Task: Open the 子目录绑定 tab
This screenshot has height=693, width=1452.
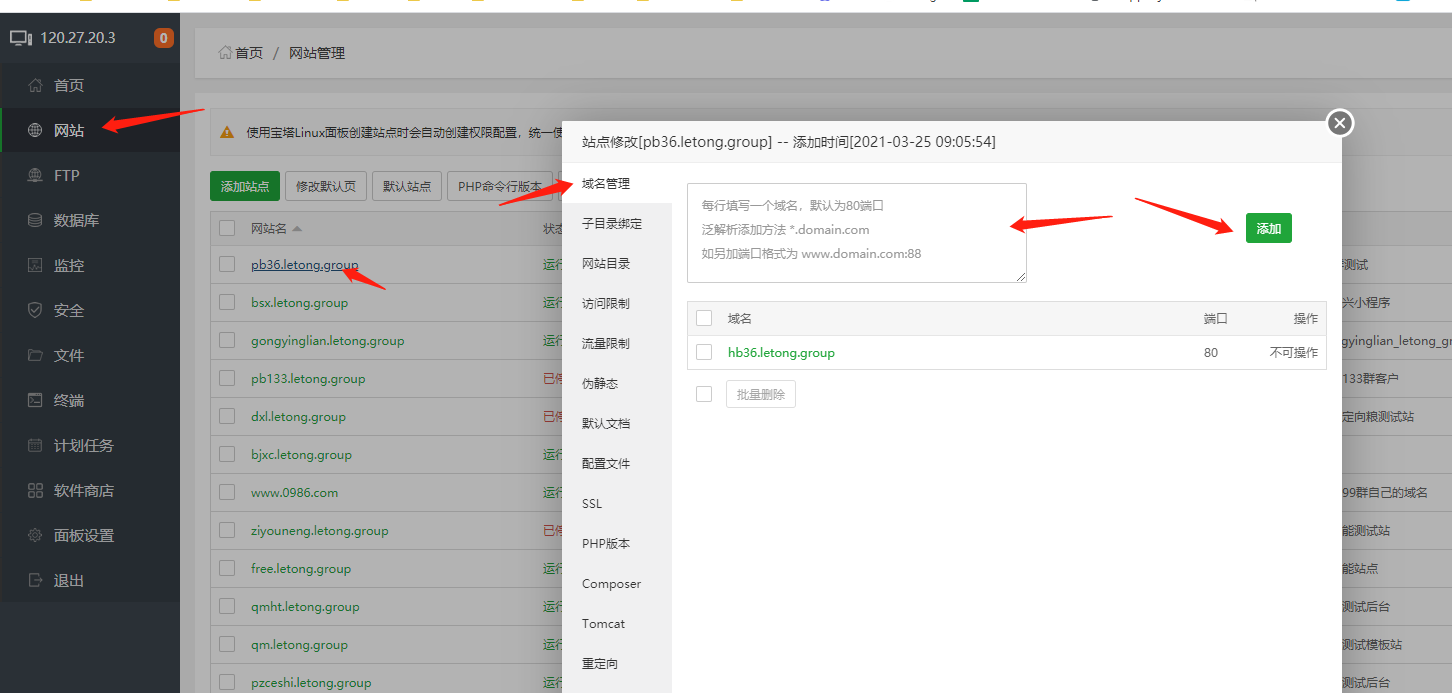Action: point(617,224)
